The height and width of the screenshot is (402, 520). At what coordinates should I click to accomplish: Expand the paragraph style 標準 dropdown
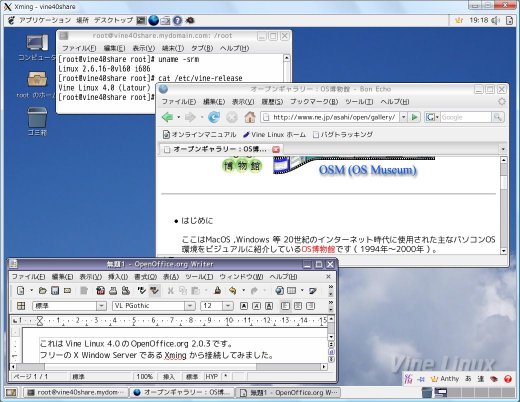pos(101,306)
